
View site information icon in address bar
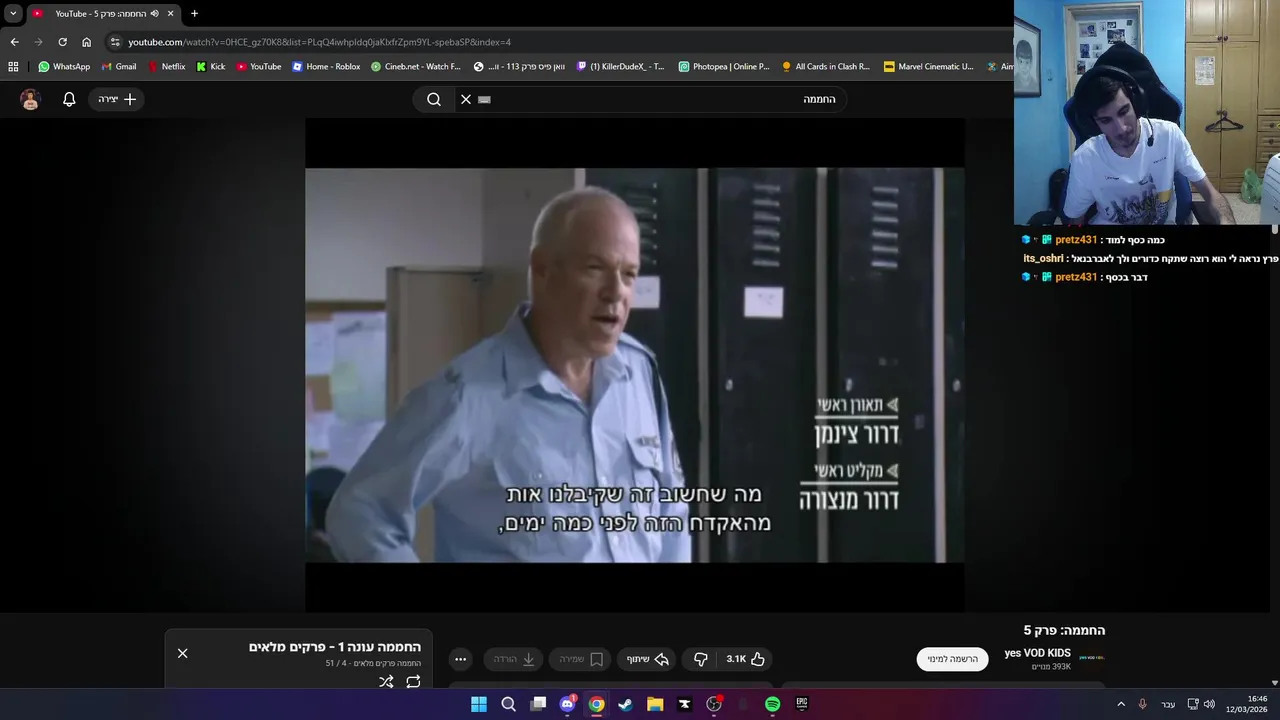[115, 42]
